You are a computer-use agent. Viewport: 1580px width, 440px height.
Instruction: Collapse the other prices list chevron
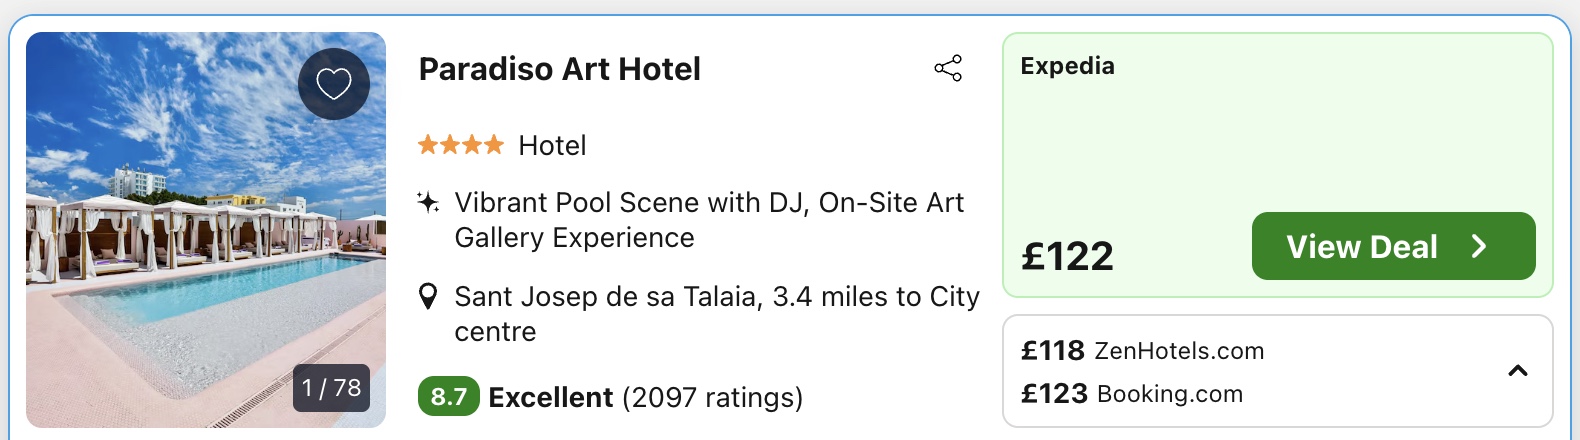click(1517, 371)
